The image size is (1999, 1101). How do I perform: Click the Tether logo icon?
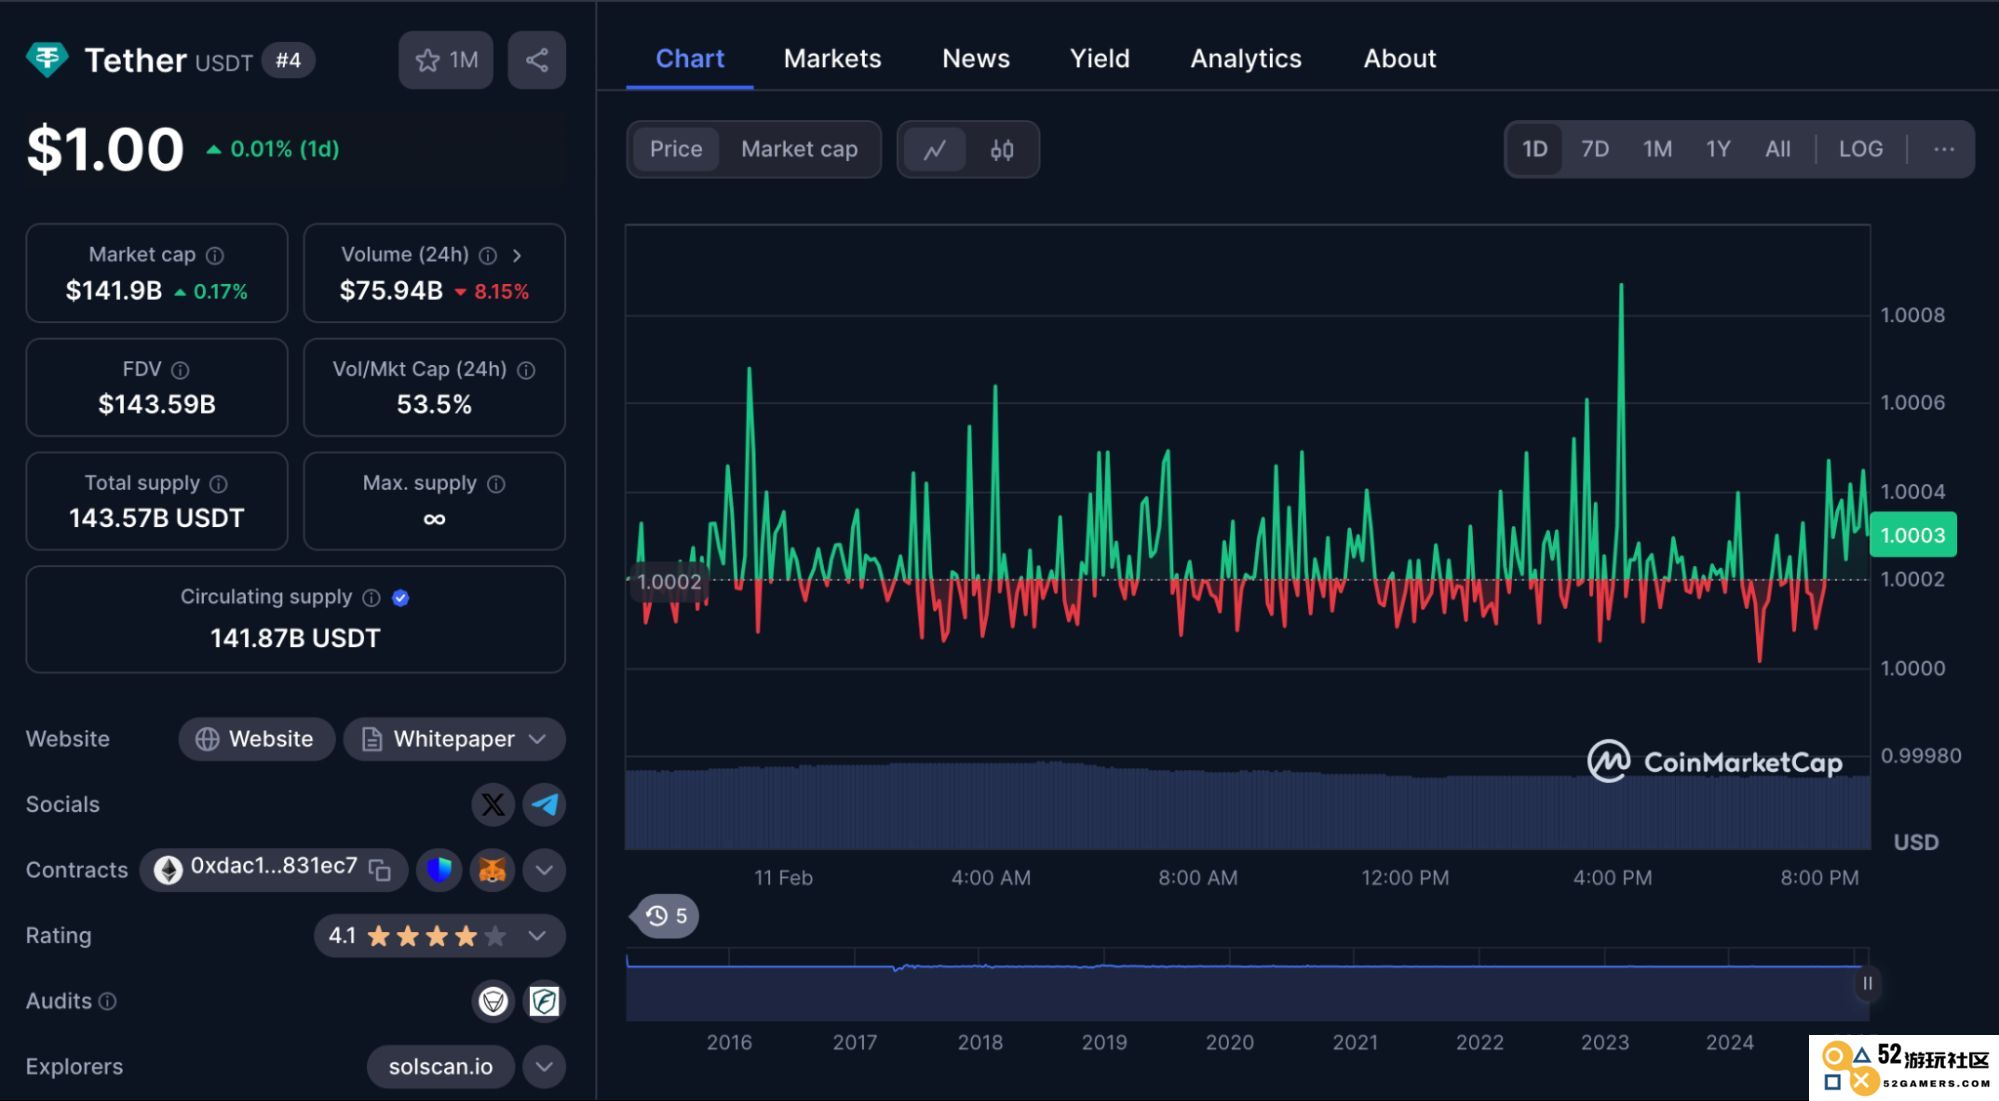click(x=47, y=60)
